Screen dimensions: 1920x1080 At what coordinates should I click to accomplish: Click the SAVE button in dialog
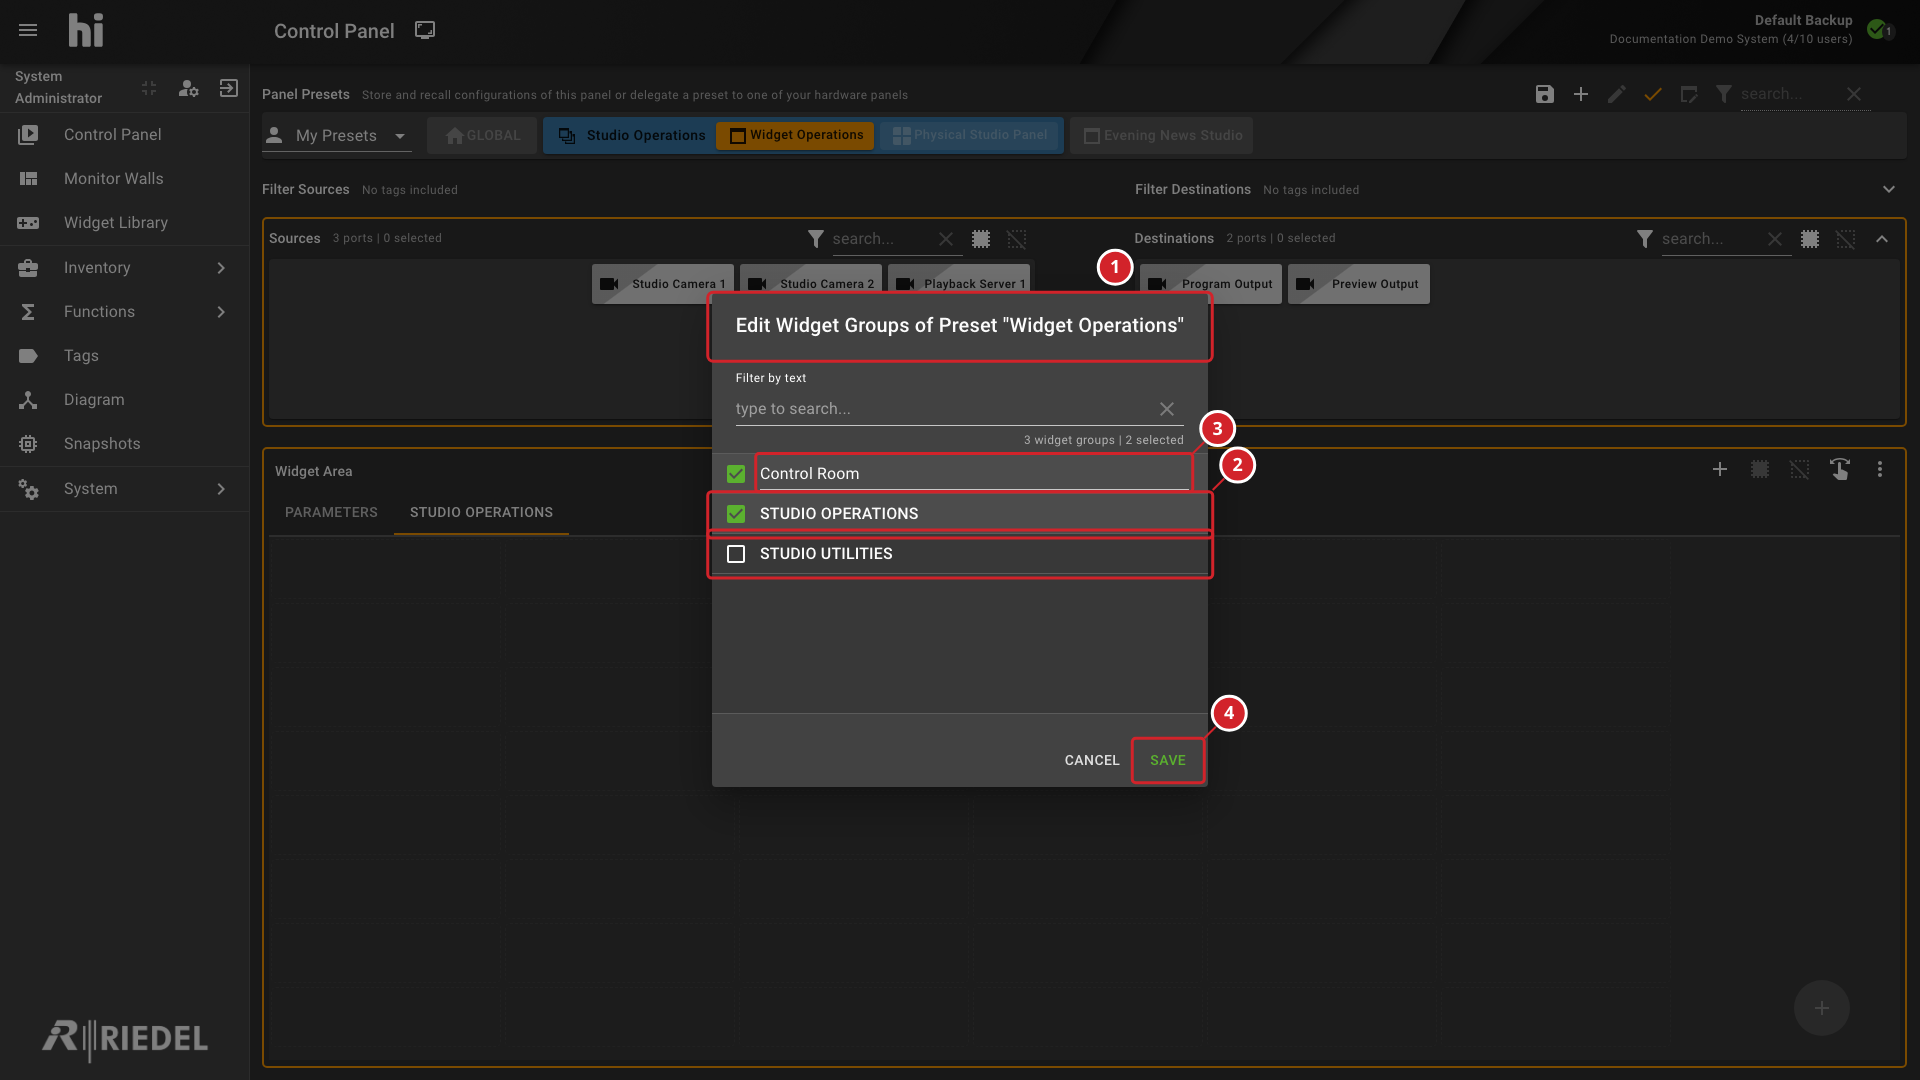[x=1168, y=760]
